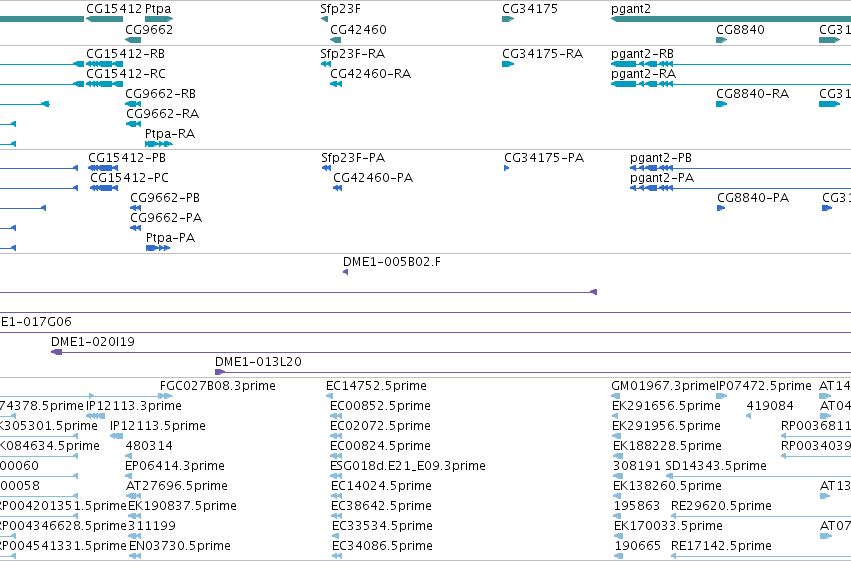Image resolution: width=851 pixels, height=561 pixels.
Task: Select EST label EN03730.5prime
Action: [180, 546]
